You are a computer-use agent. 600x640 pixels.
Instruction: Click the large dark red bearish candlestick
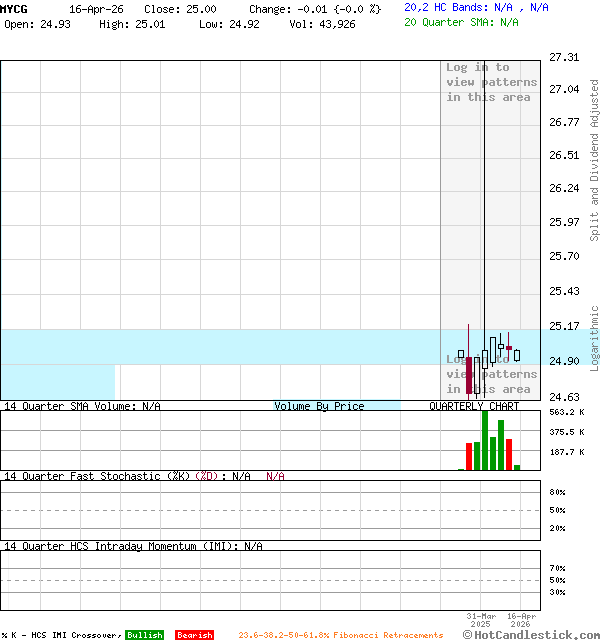pyautogui.click(x=469, y=375)
